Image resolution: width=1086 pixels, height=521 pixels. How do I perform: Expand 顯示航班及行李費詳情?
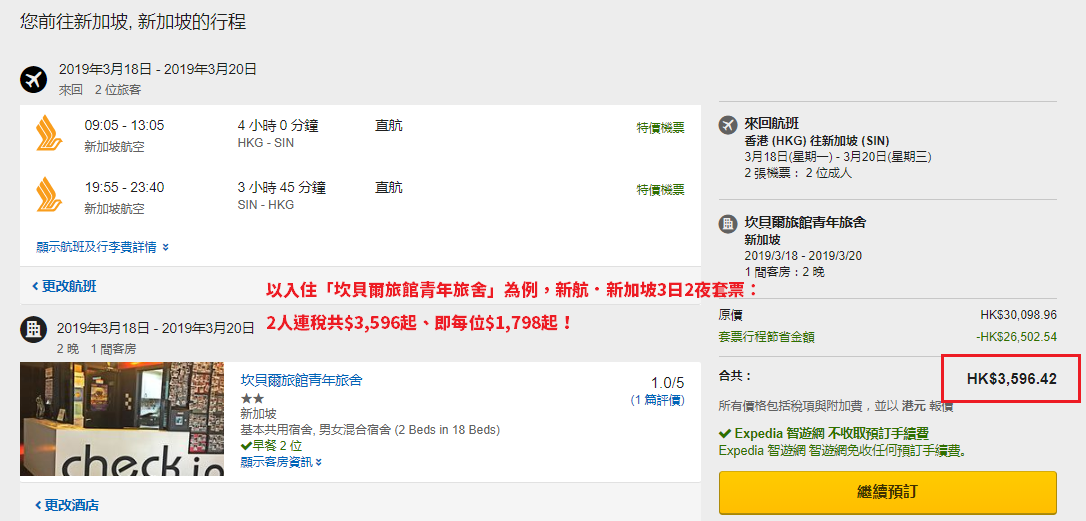103,247
